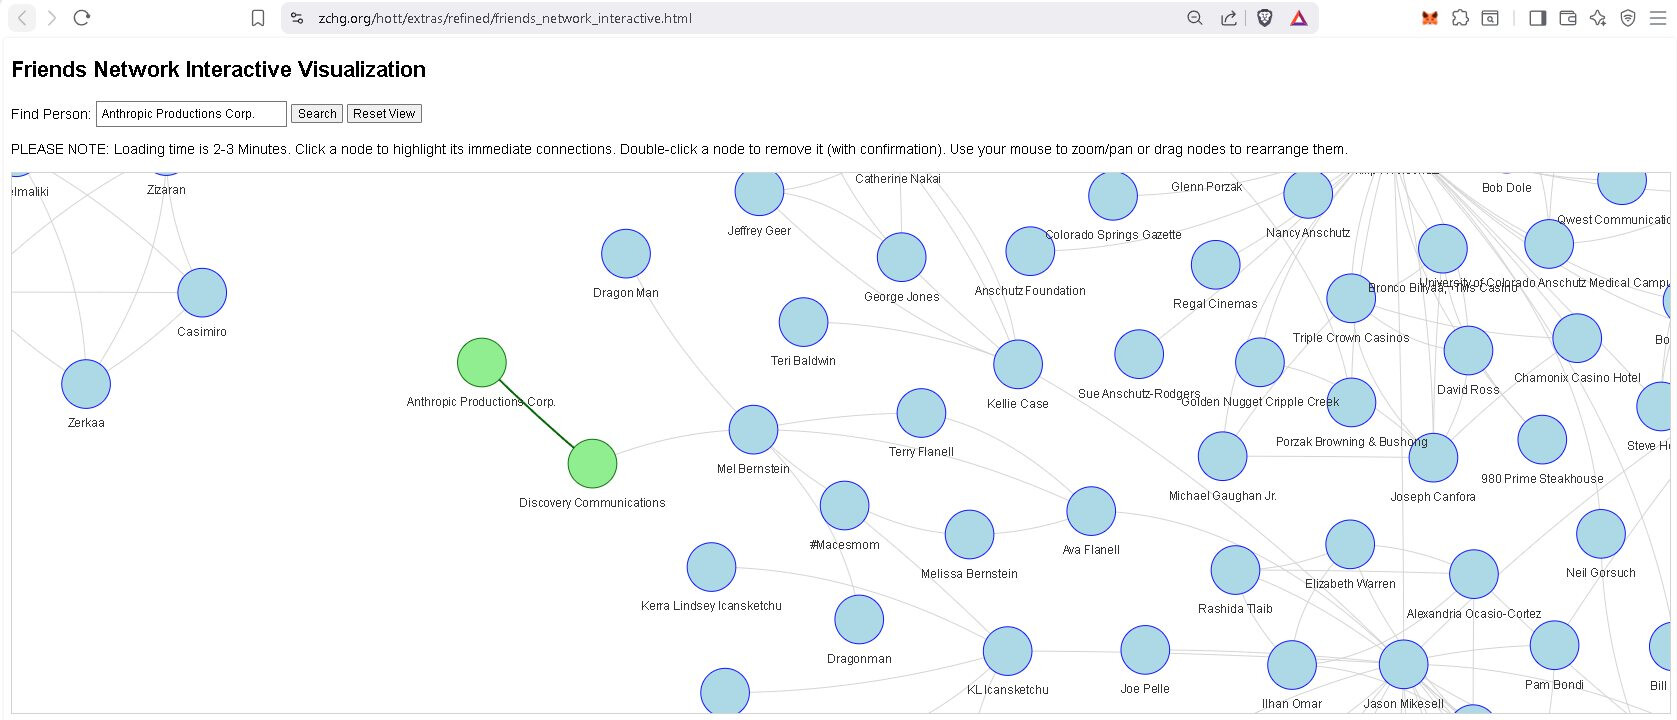Click the zoom out magnifier in address bar
This screenshot has width=1677, height=720.
click(1194, 18)
